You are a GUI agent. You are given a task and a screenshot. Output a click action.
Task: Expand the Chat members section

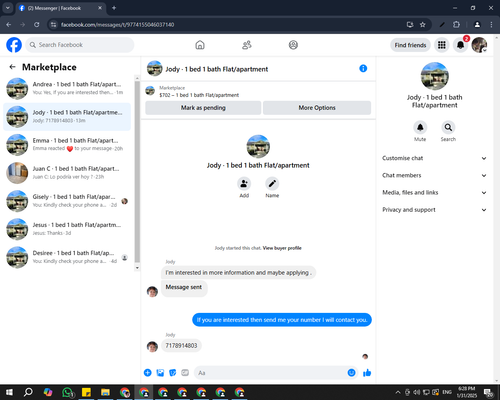click(434, 175)
